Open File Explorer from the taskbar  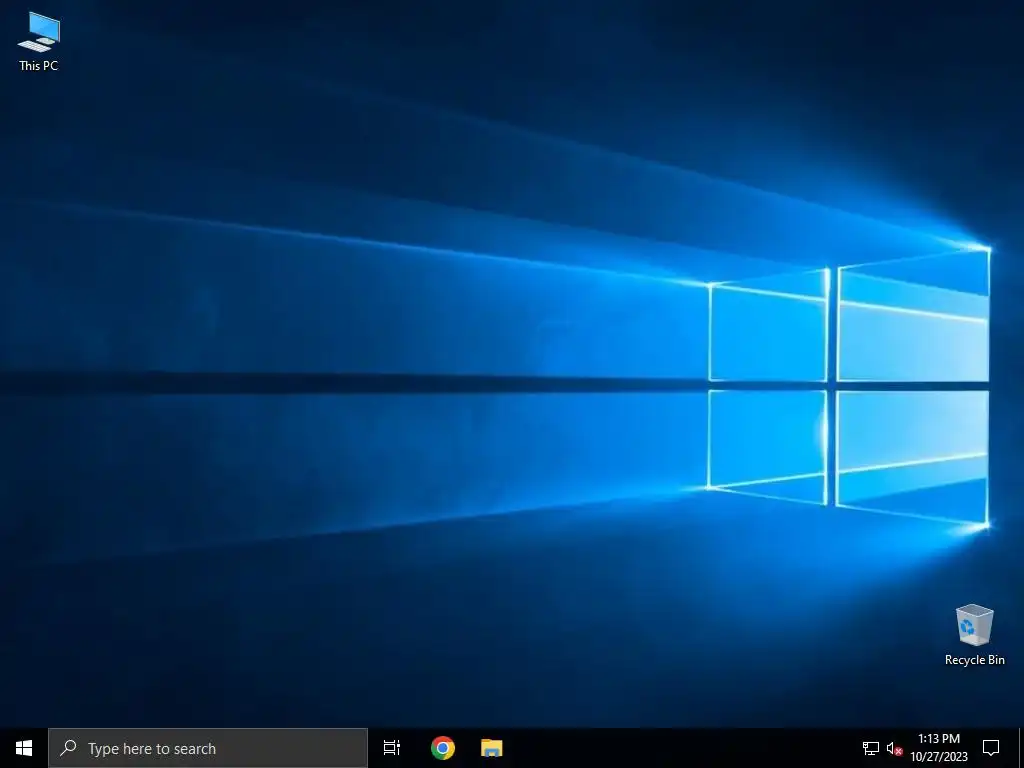point(492,748)
